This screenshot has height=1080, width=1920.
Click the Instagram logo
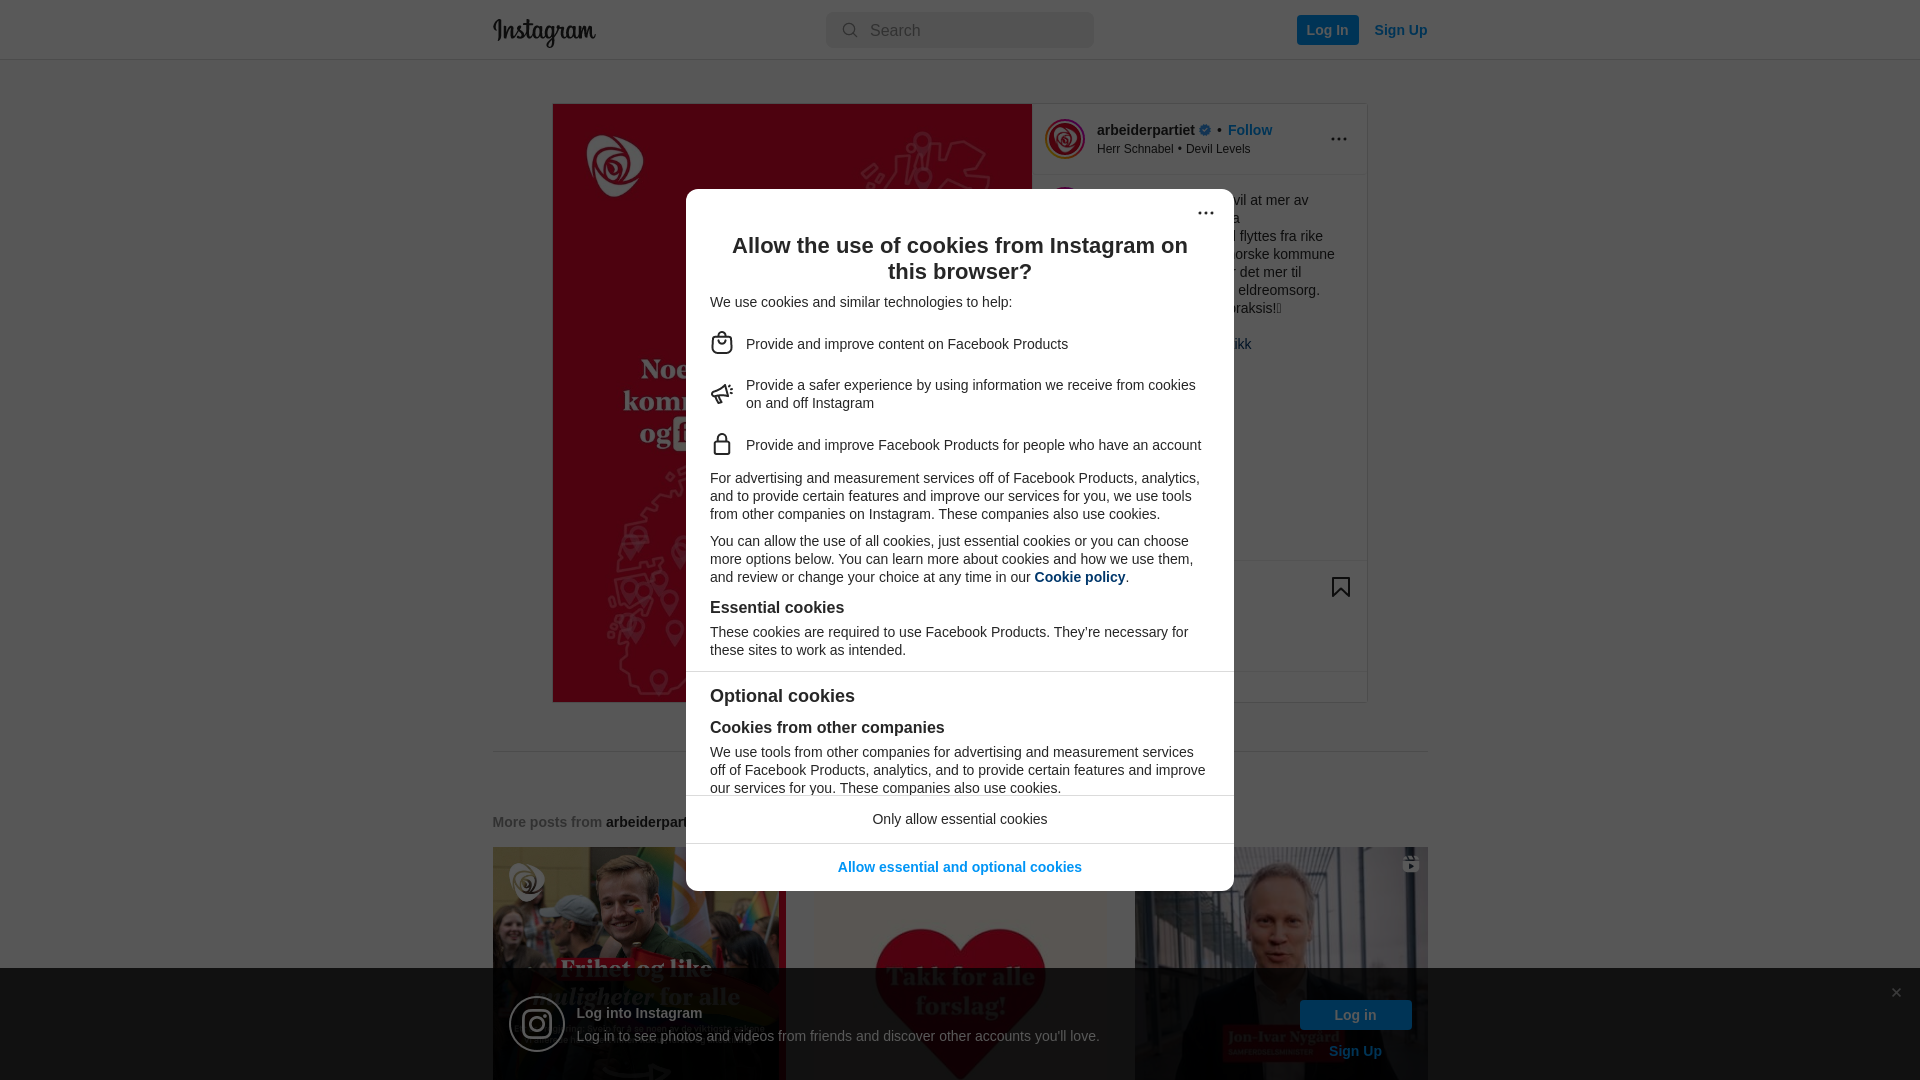pos(544,32)
